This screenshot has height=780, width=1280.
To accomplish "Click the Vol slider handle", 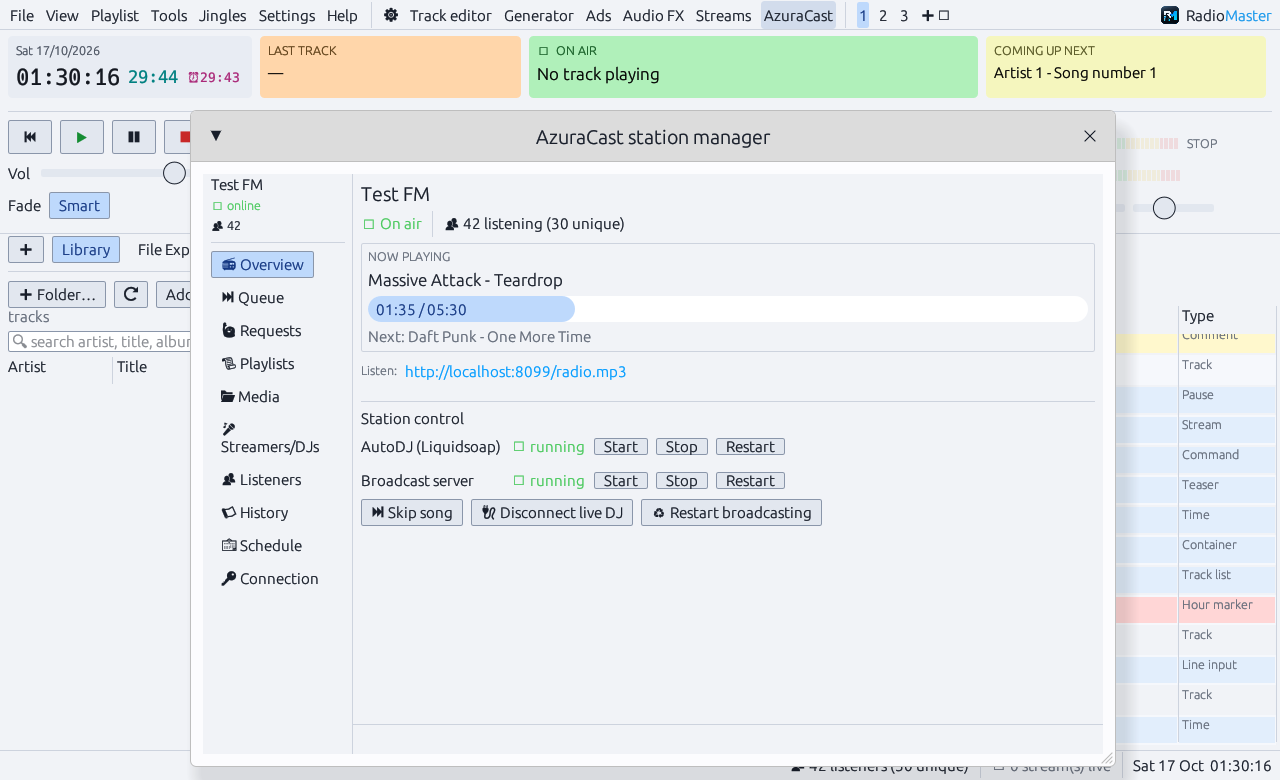I will 174,173.
